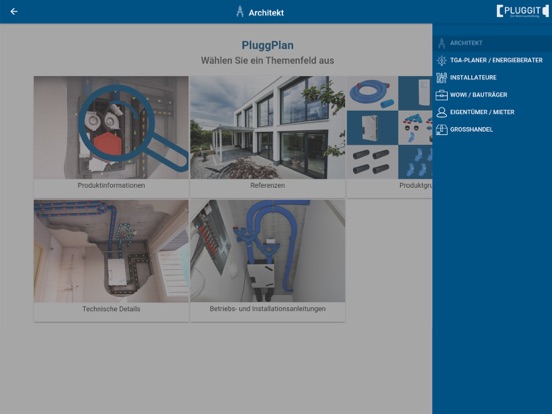This screenshot has height=414, width=552.
Task: Click the Produktinformationen label
Action: point(111,186)
